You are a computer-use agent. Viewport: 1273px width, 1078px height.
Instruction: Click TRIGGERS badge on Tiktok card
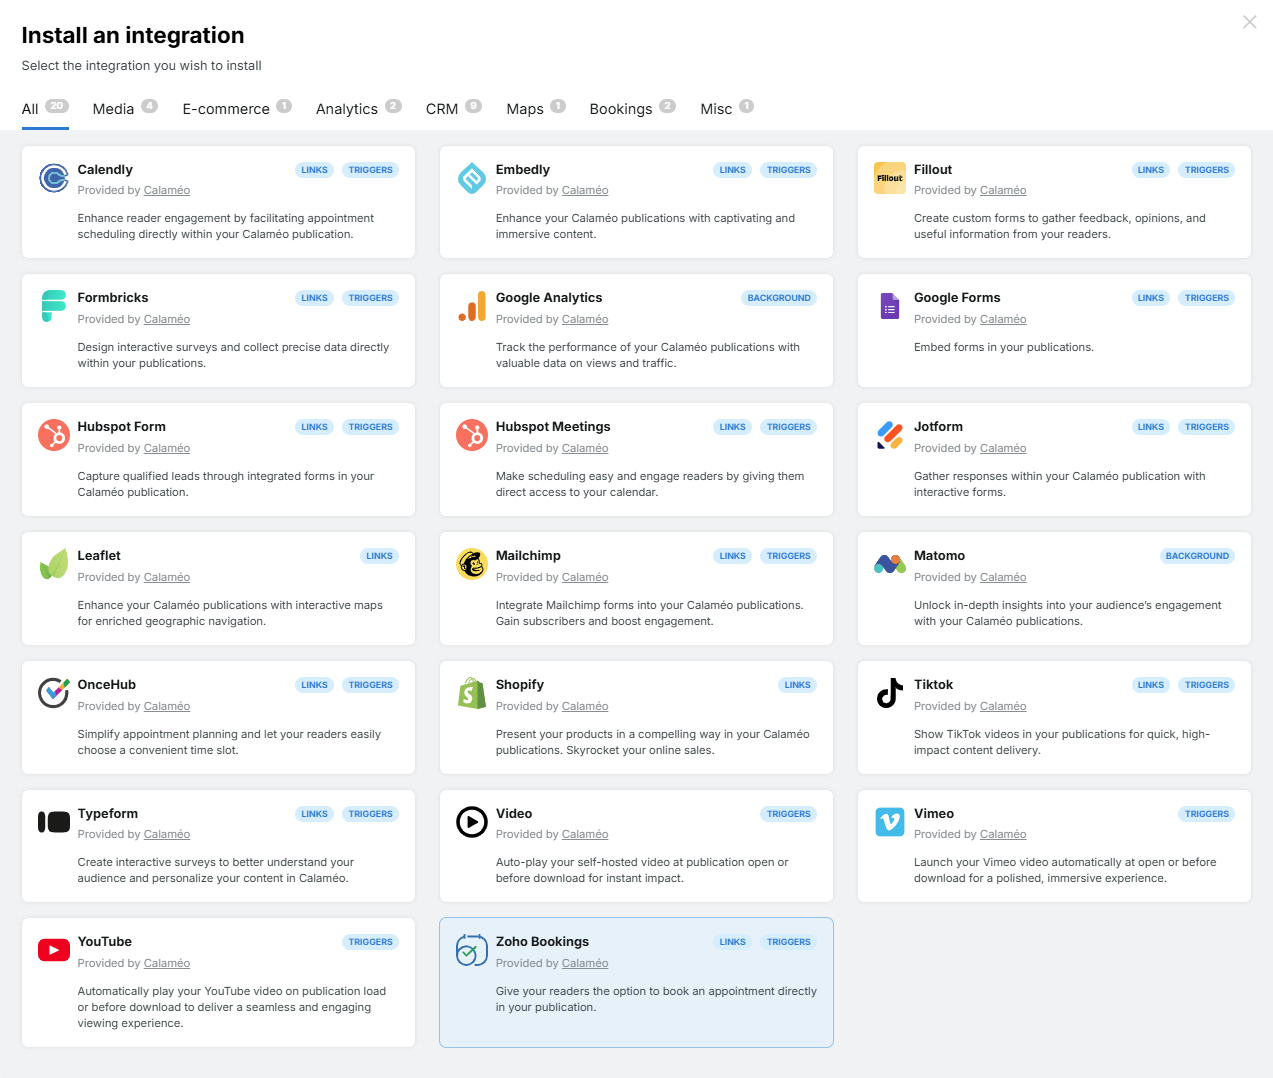coord(1206,685)
